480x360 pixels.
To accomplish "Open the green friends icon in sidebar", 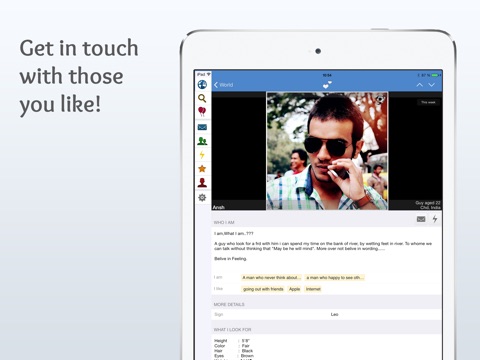I will point(202,141).
